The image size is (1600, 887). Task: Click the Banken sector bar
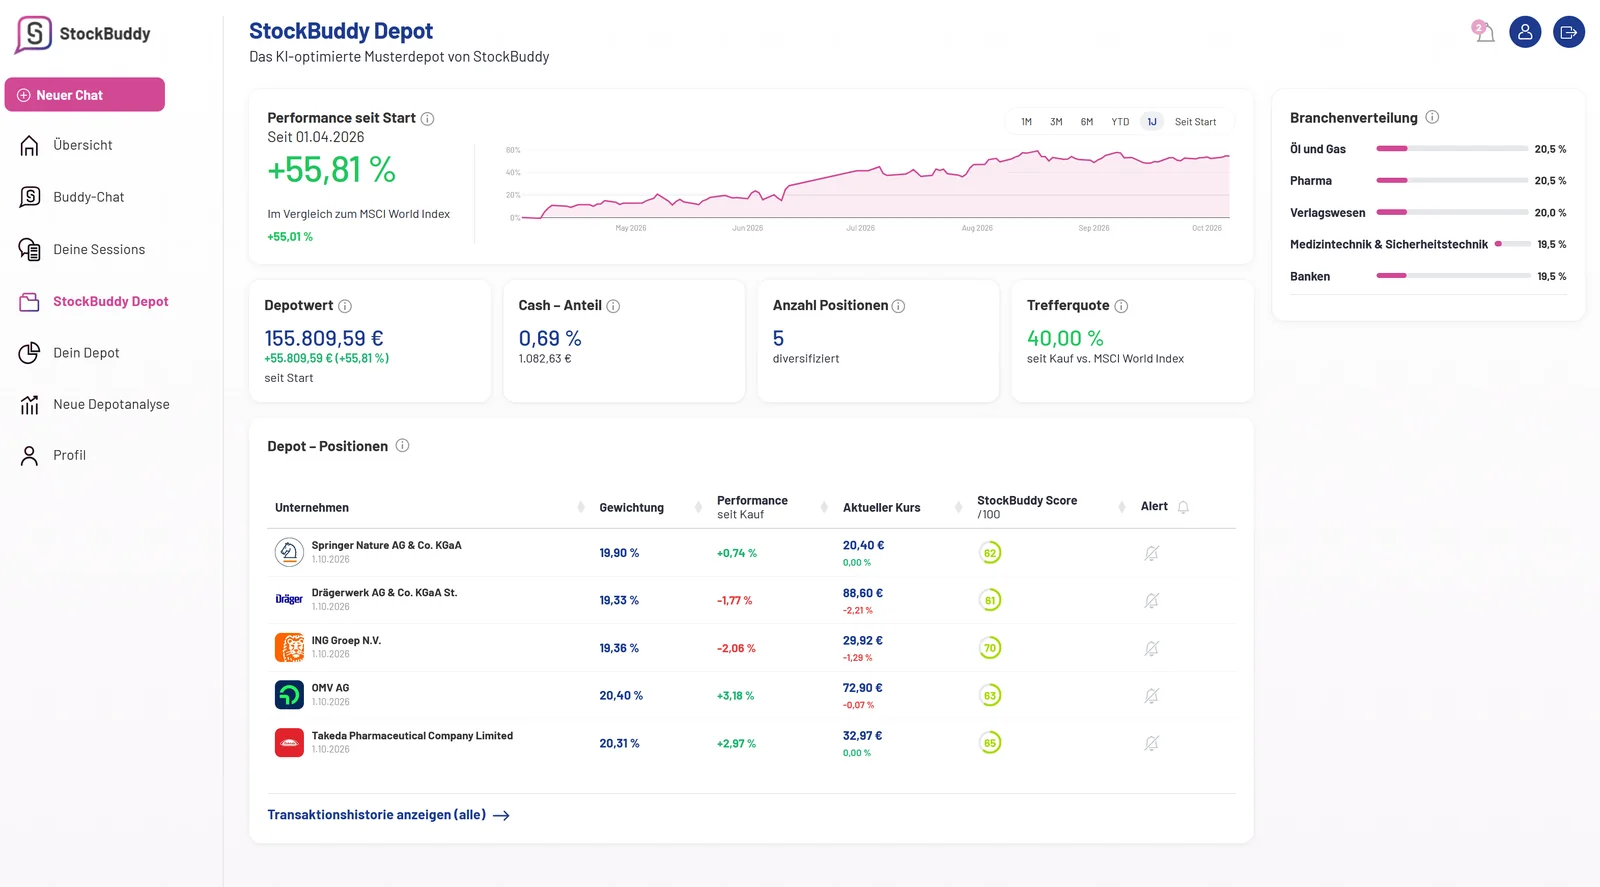click(x=1452, y=276)
